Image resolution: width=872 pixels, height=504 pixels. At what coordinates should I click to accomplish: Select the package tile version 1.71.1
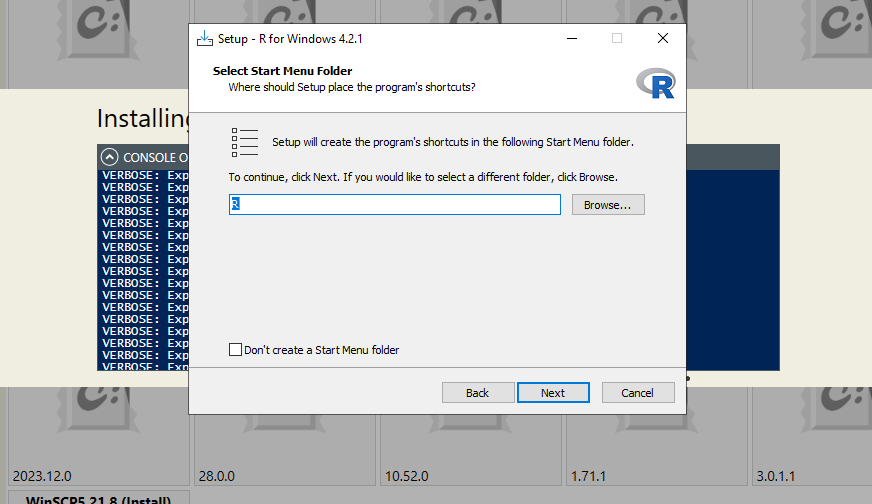click(x=657, y=437)
